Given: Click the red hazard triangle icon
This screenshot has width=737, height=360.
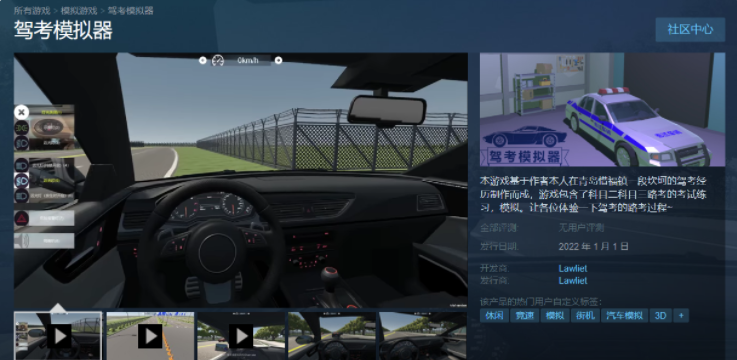Looking at the screenshot, I should click(x=22, y=218).
